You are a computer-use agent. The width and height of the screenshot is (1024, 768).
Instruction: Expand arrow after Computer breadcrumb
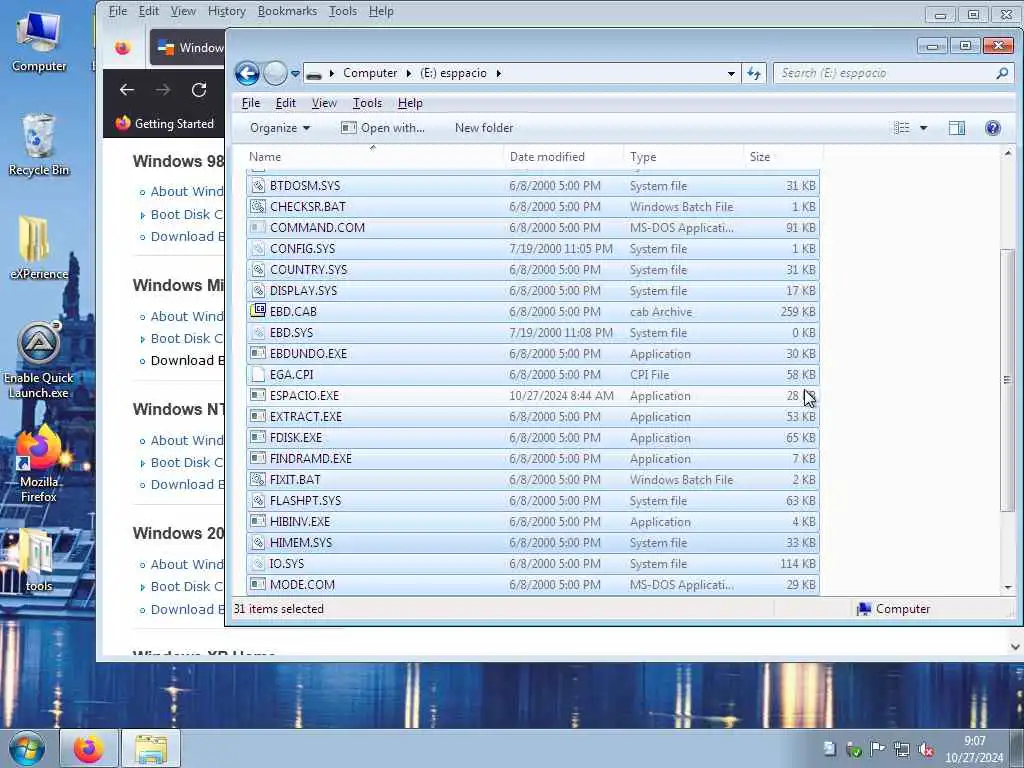tap(409, 73)
